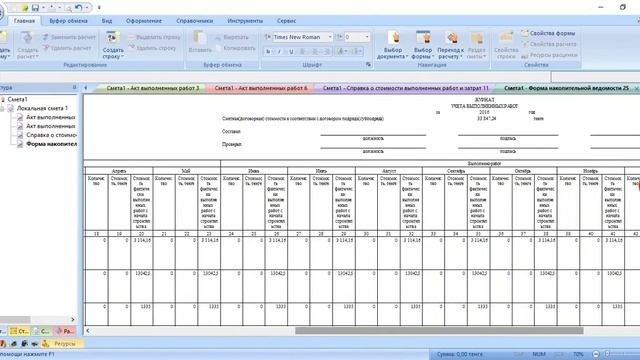Click Раздел сметы icon
Viewport: 640px width, 360px height.
coord(476,44)
